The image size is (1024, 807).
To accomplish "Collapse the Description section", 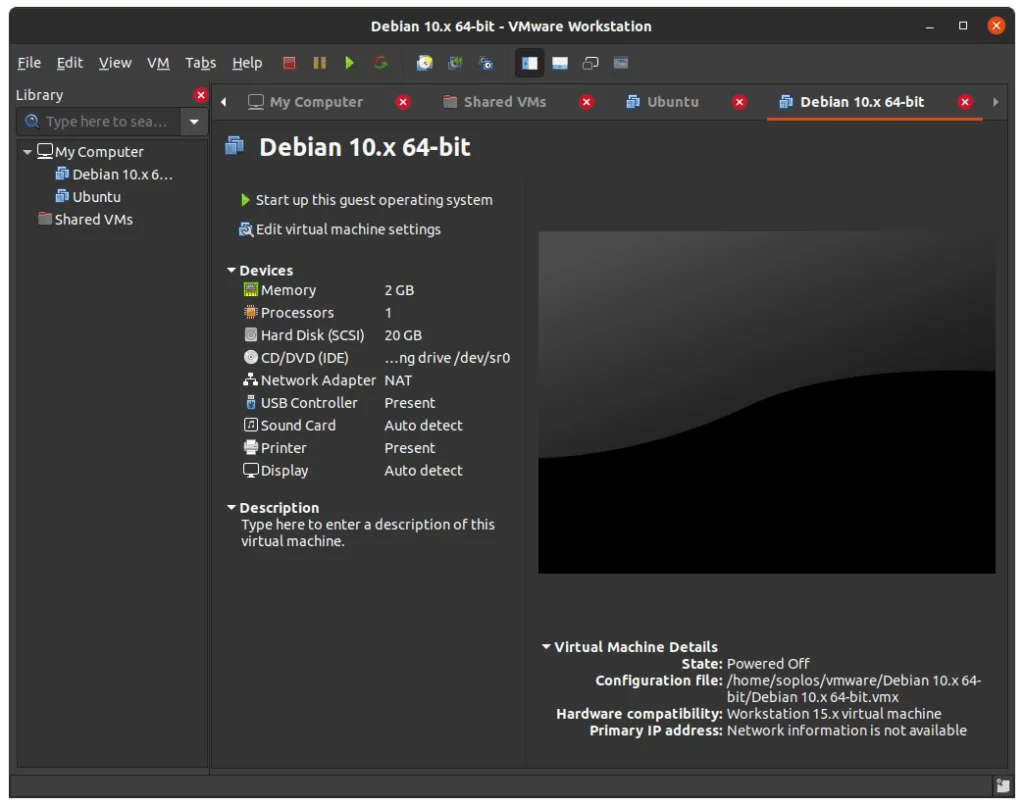I will click(x=231, y=507).
